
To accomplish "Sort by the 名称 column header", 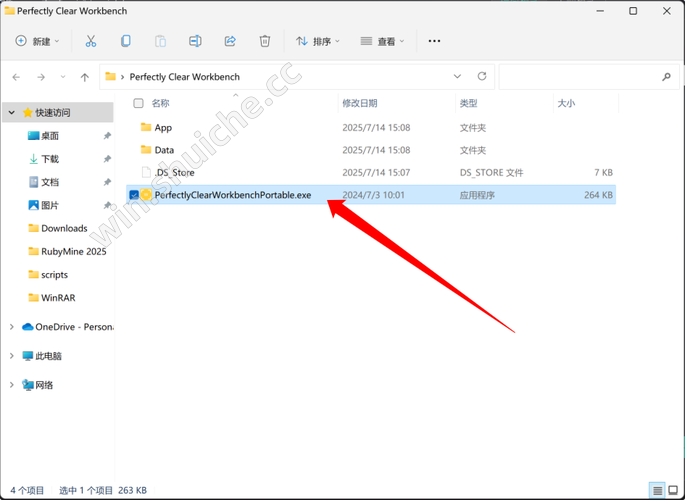I will (x=160, y=103).
